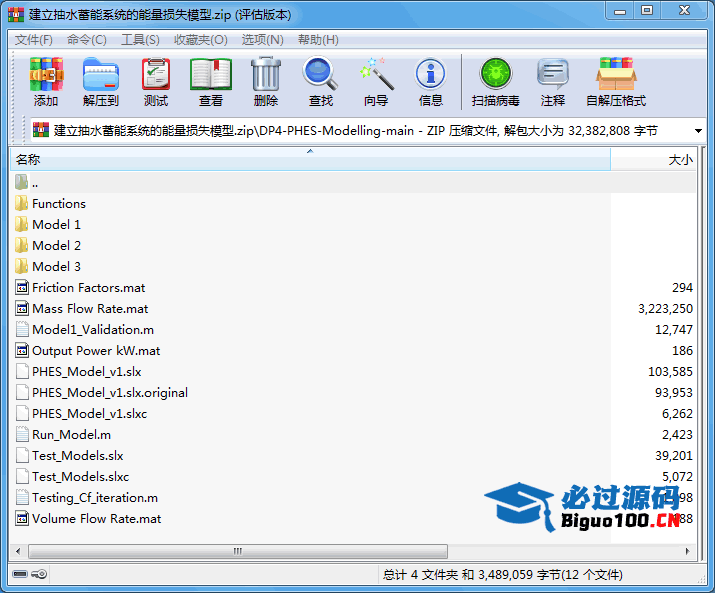Select file Mass Flow Rate.mat
Screen dimensions: 715x593
(90, 308)
